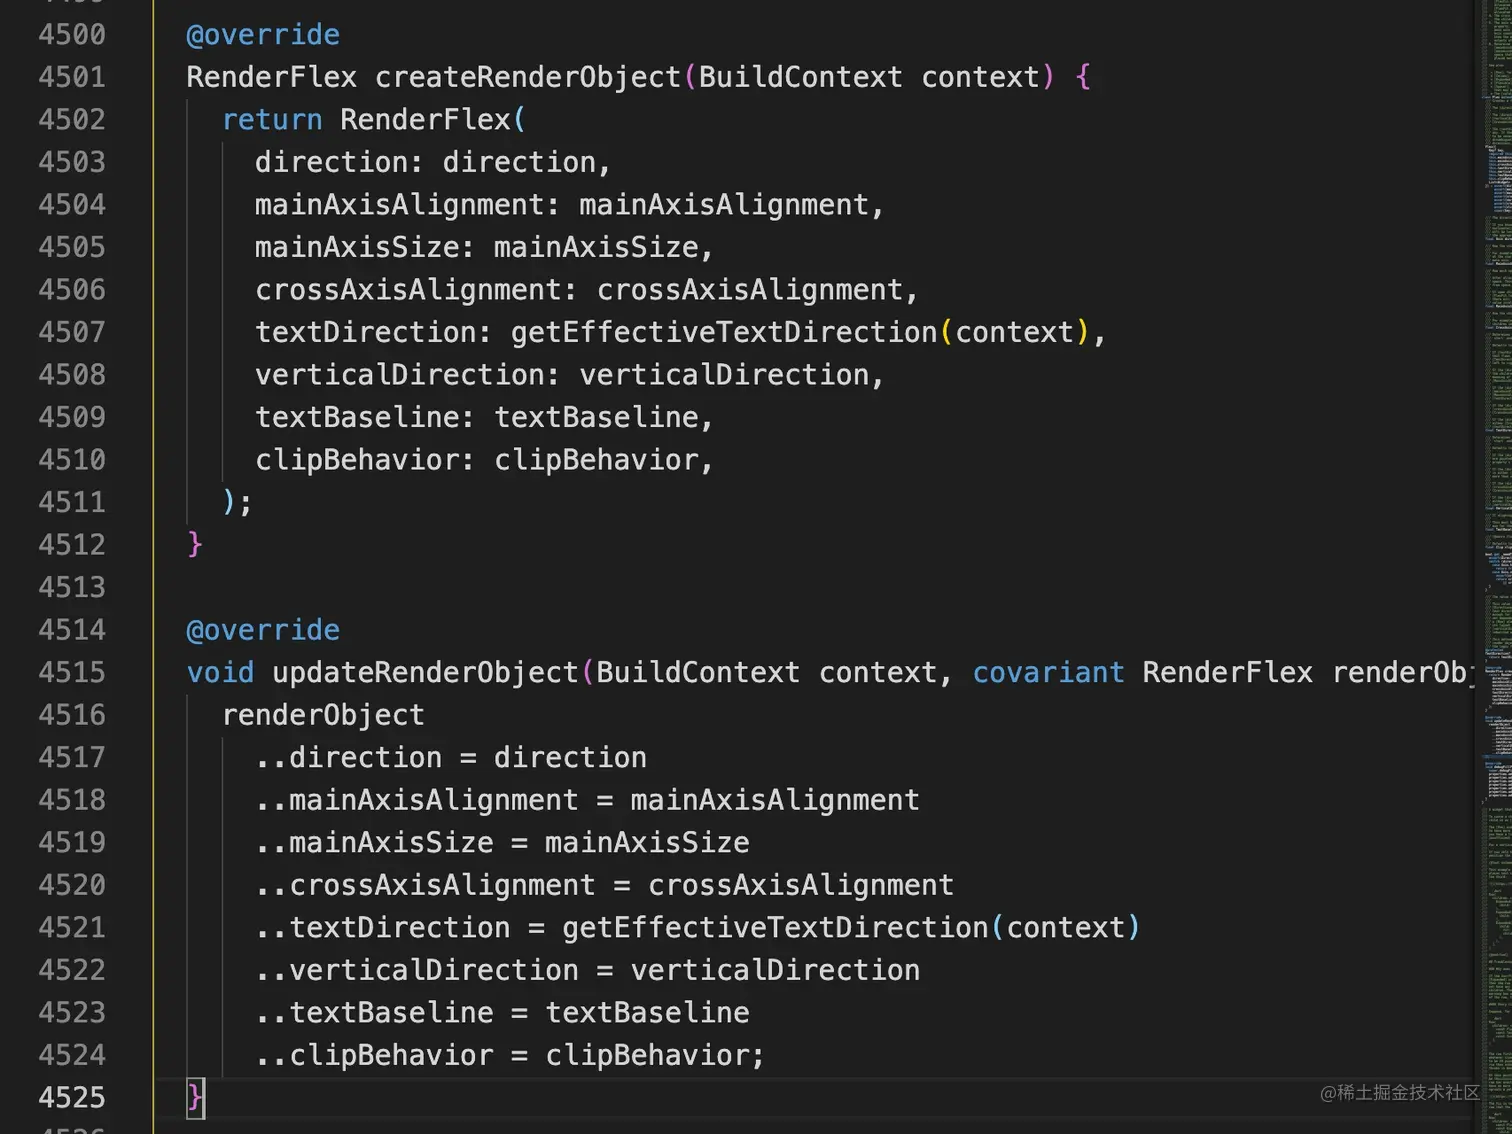Image resolution: width=1512 pixels, height=1134 pixels.
Task: Click the @override annotation on line 4500
Action: point(263,35)
